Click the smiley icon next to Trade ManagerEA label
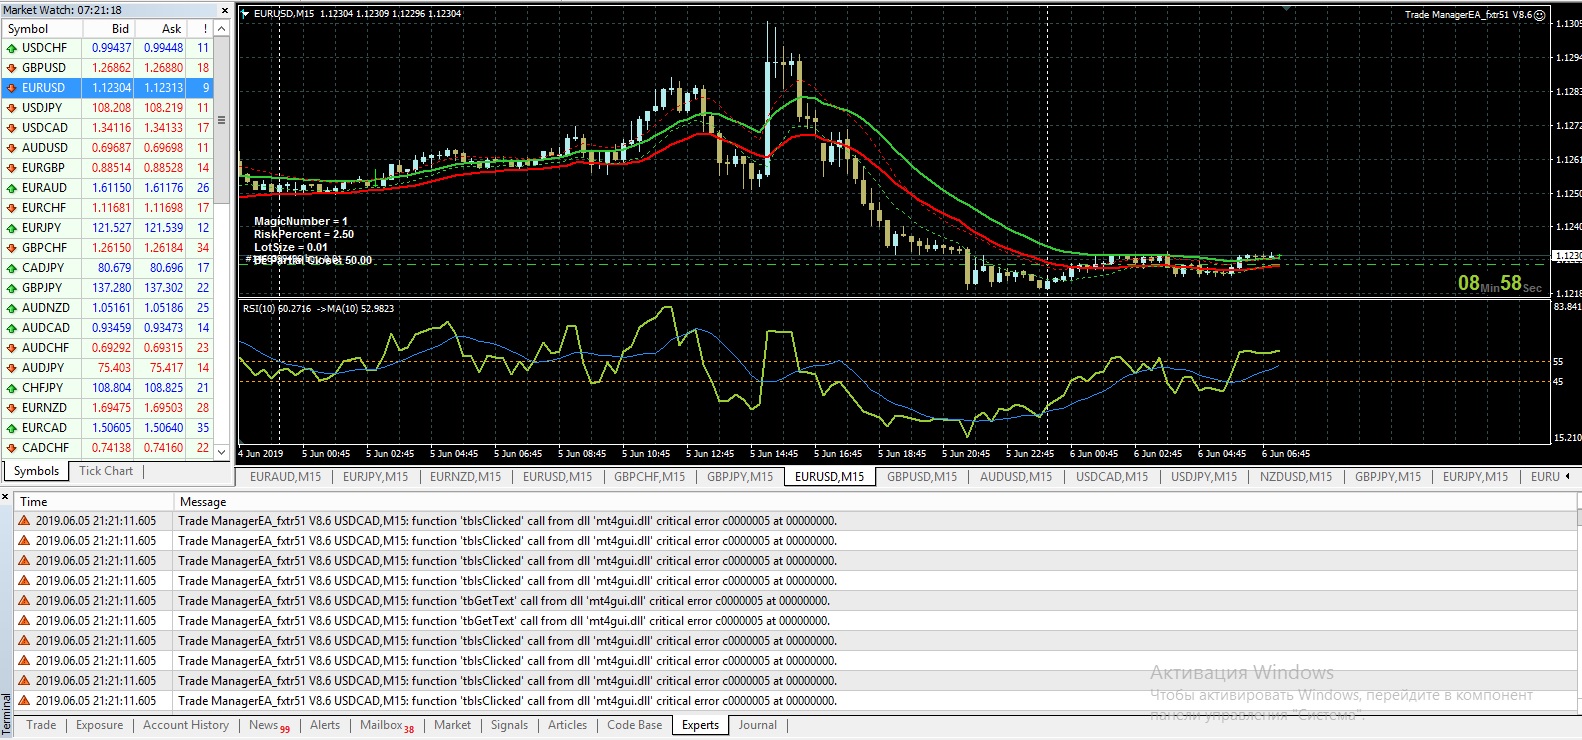The height and width of the screenshot is (740, 1582). coord(1541,15)
